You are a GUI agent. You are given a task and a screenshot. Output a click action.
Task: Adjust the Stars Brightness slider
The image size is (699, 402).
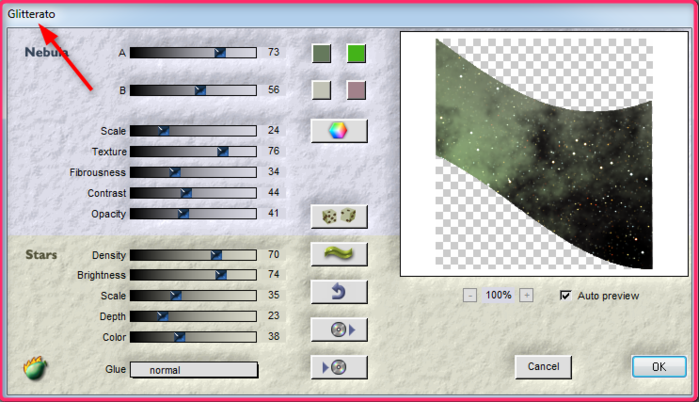(193, 275)
